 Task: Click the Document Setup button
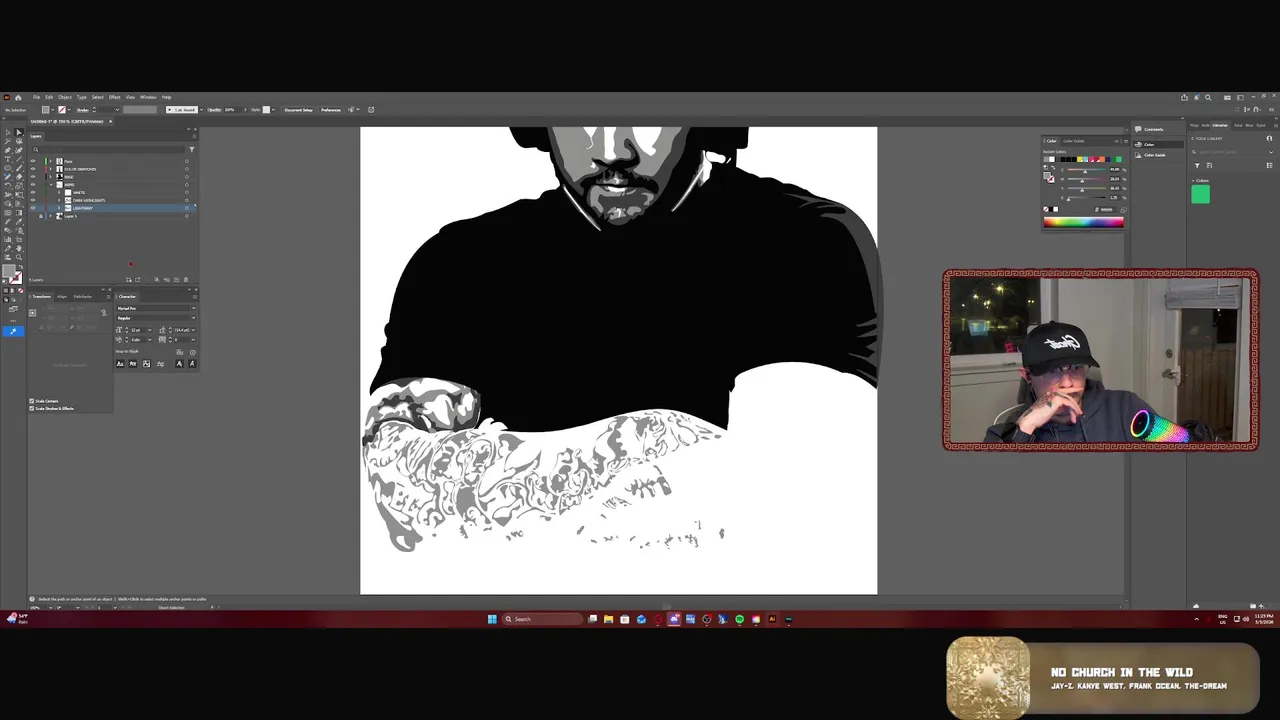[298, 110]
